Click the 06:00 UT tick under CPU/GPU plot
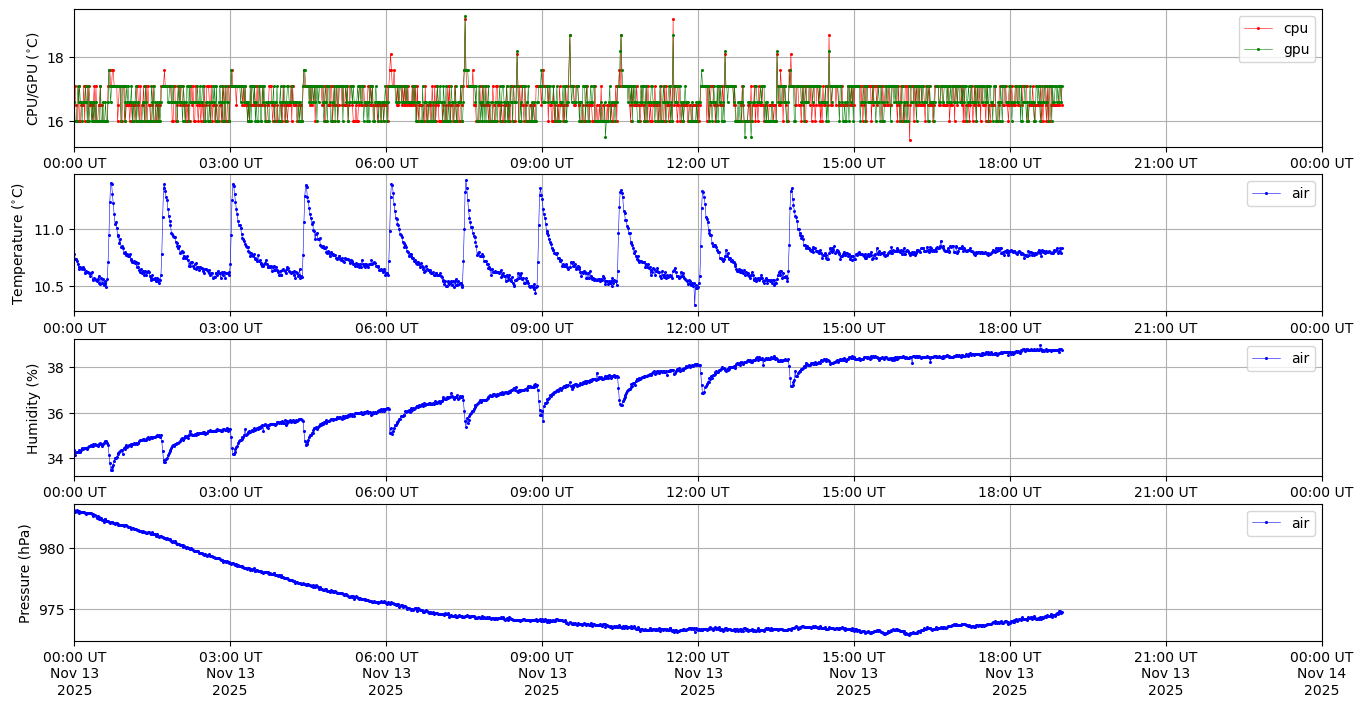The image size is (1363, 707). [385, 163]
